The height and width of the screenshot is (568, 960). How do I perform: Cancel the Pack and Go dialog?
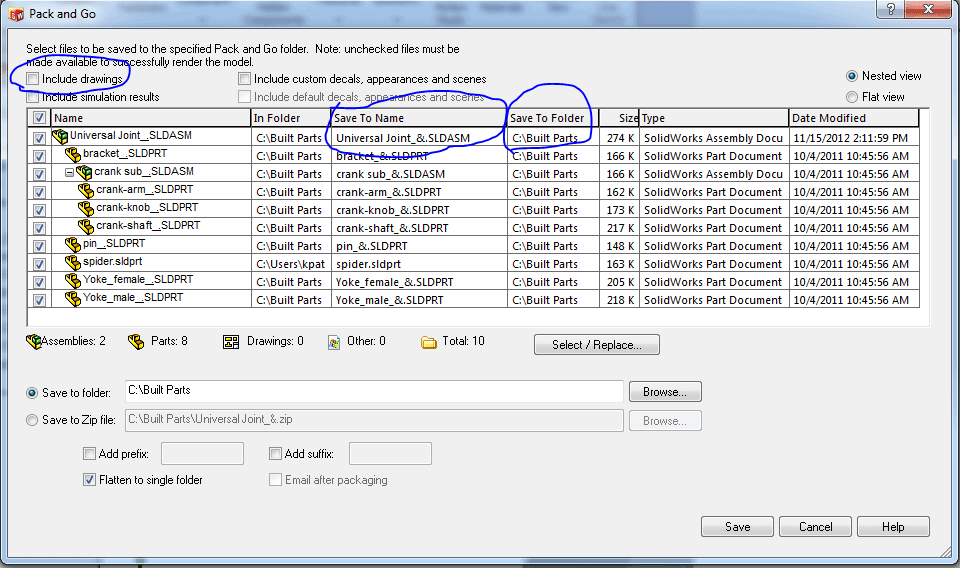pos(816,526)
